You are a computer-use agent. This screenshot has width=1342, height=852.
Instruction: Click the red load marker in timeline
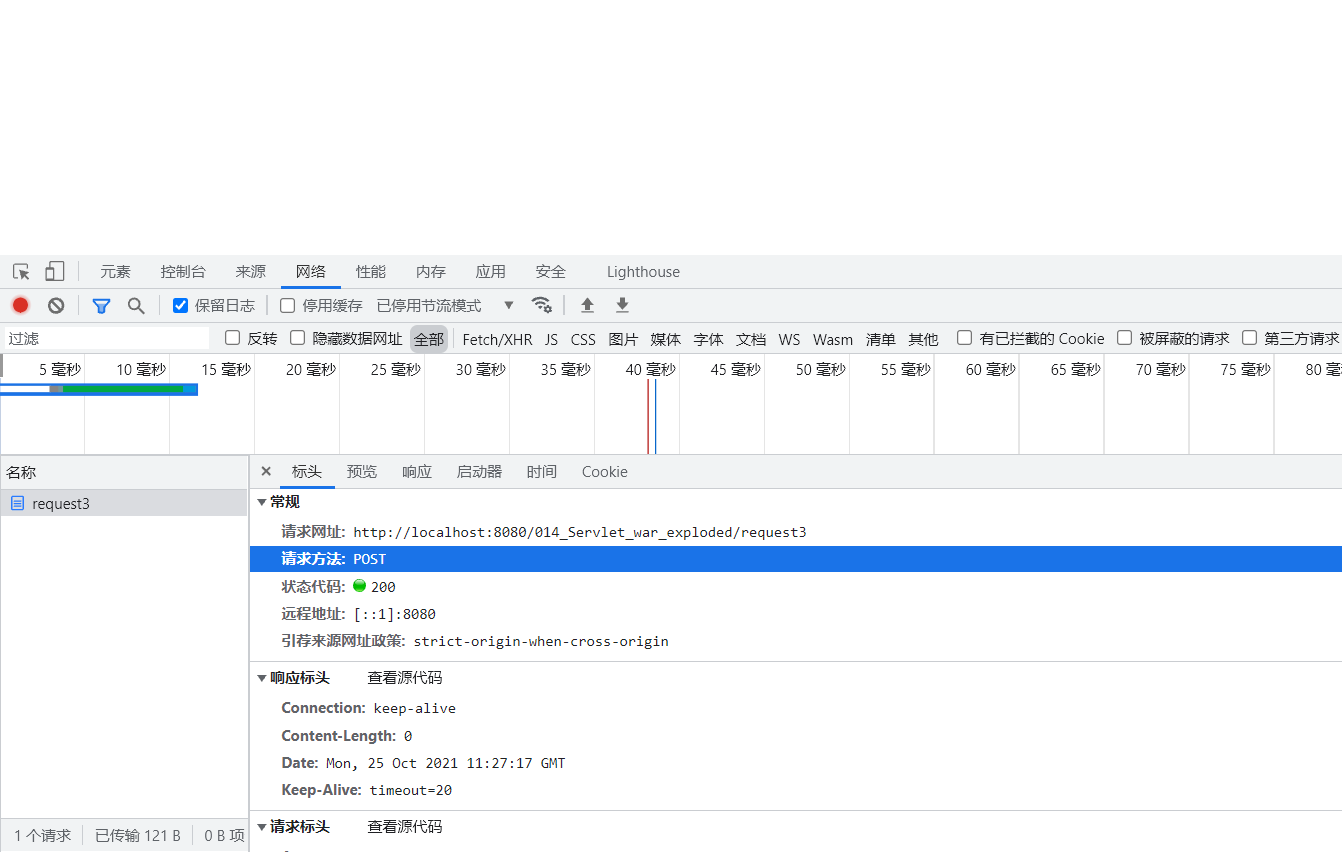tap(648, 416)
